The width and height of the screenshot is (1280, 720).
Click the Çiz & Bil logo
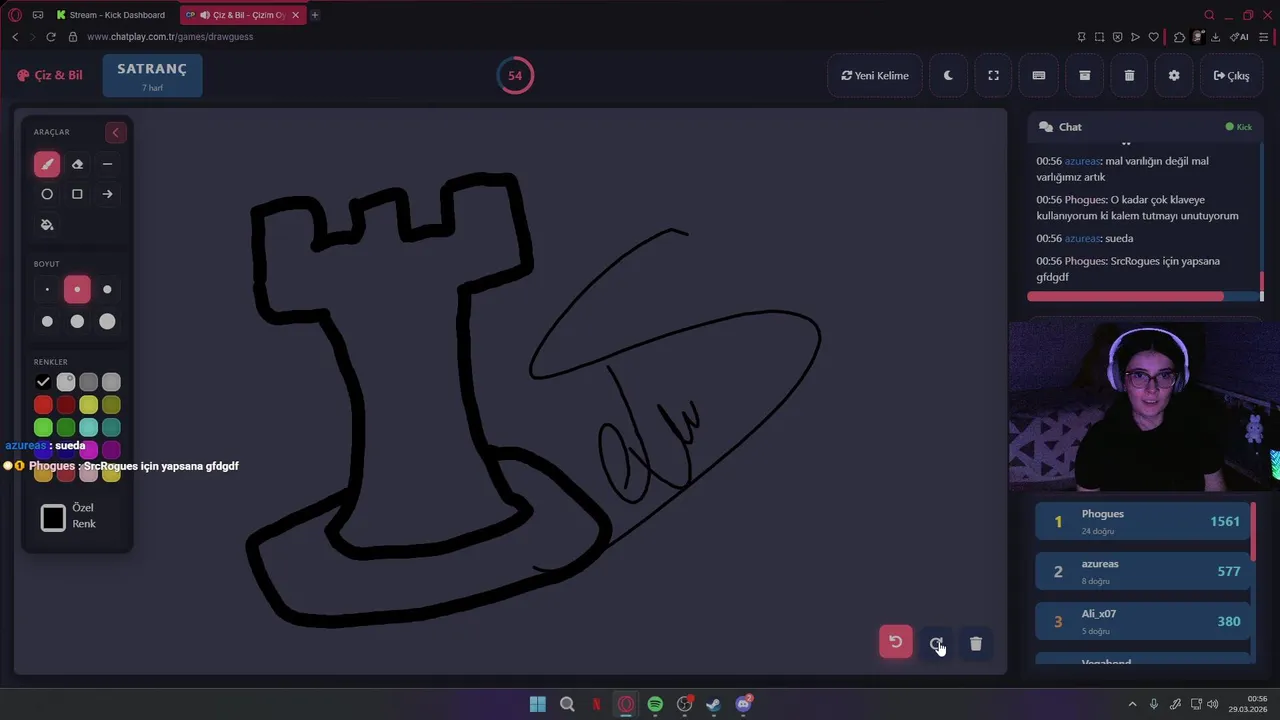click(50, 75)
